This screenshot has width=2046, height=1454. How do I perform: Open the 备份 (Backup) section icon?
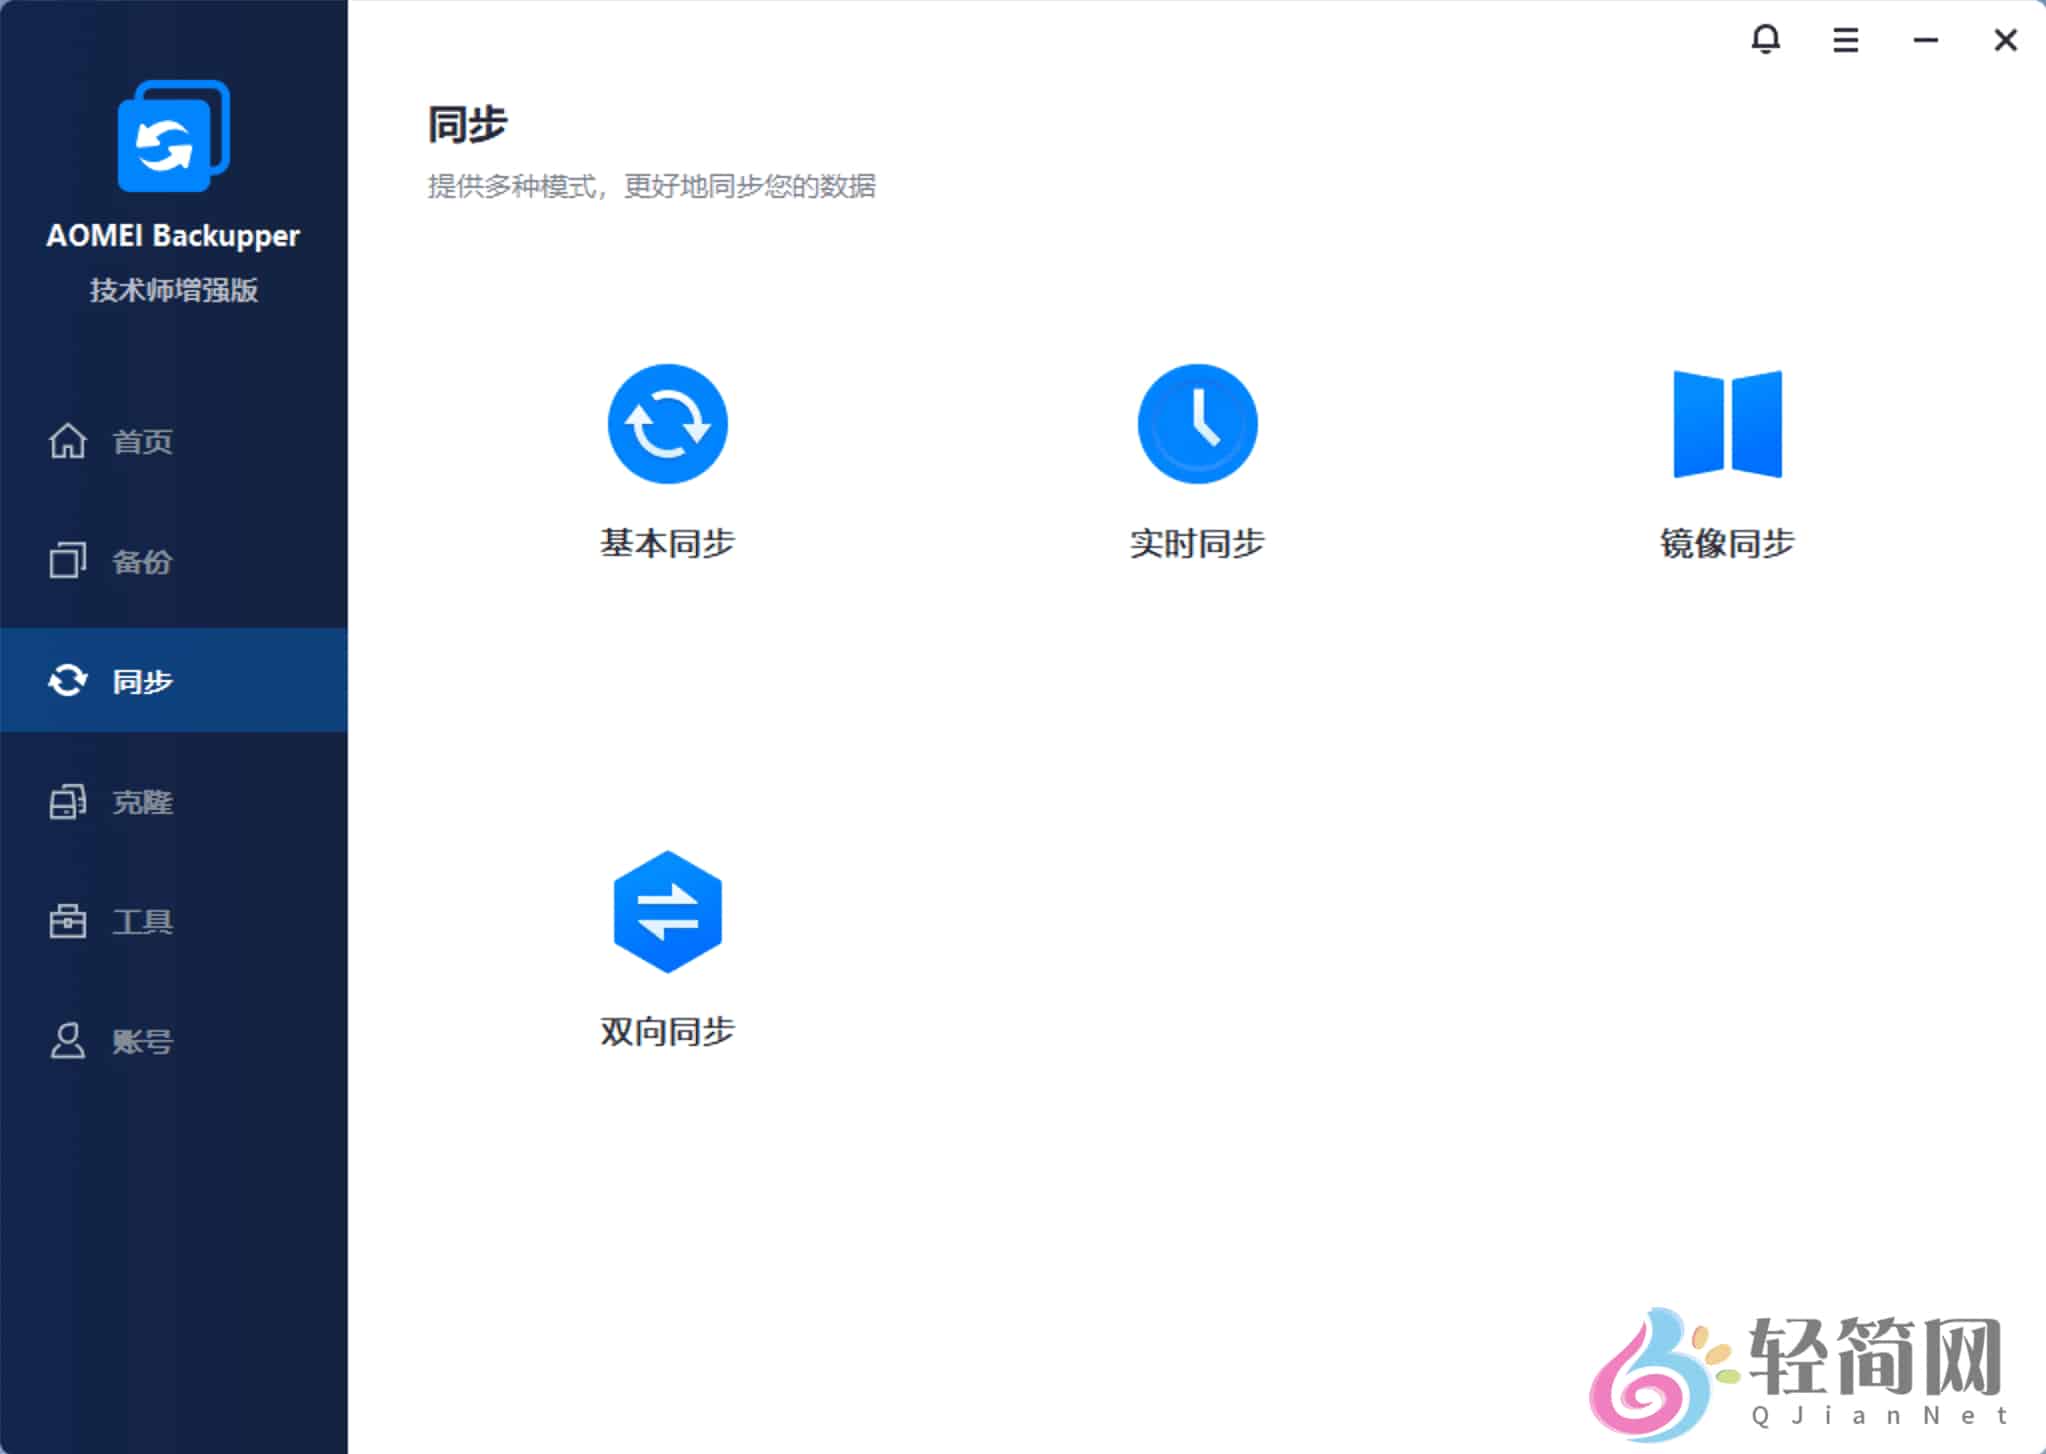pyautogui.click(x=67, y=560)
